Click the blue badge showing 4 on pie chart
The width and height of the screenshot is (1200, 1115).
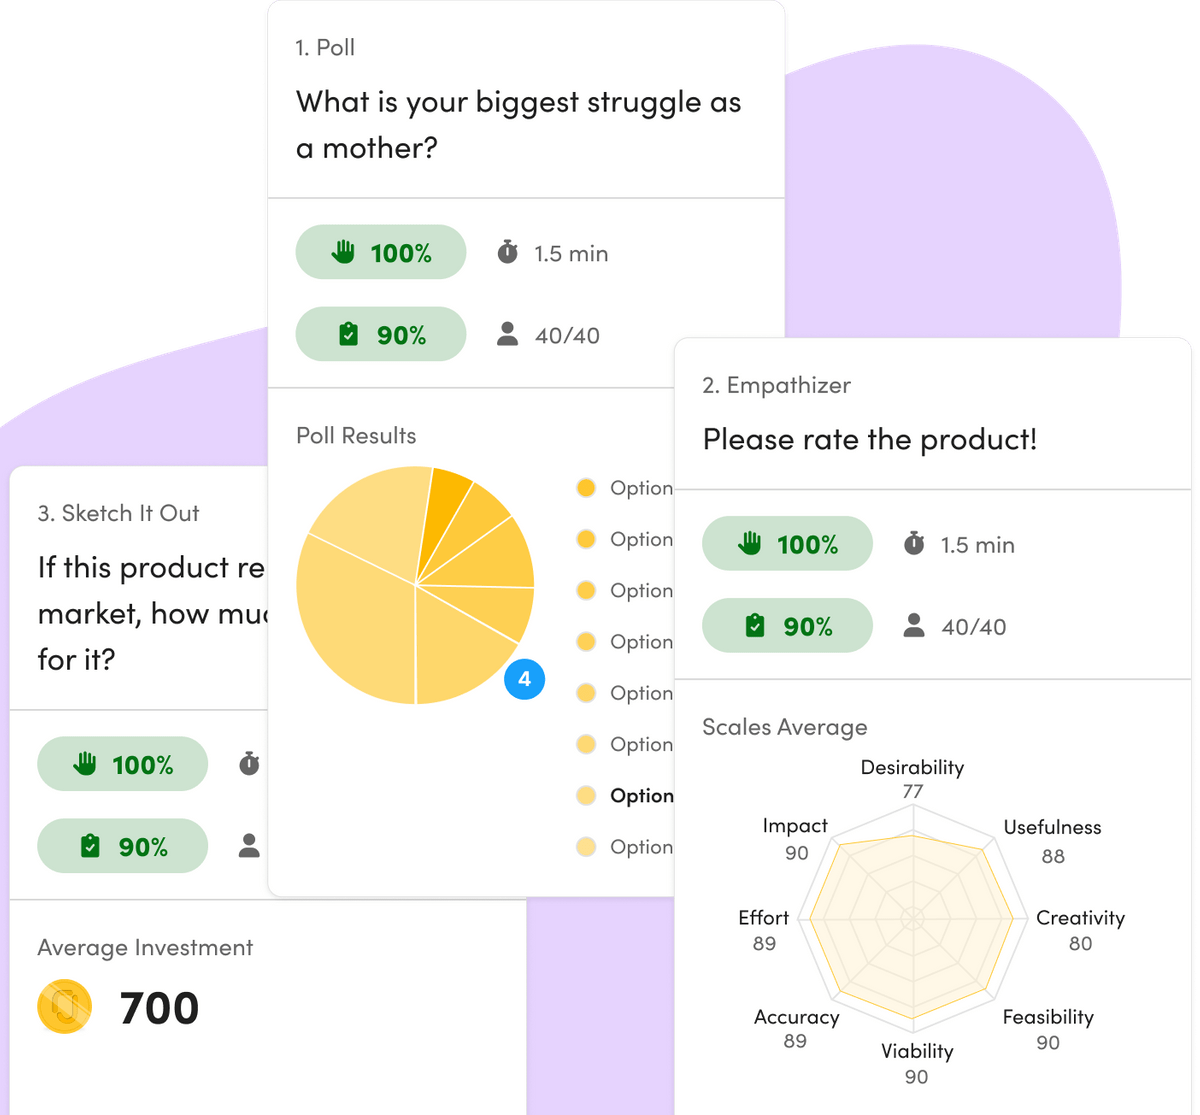pos(524,681)
